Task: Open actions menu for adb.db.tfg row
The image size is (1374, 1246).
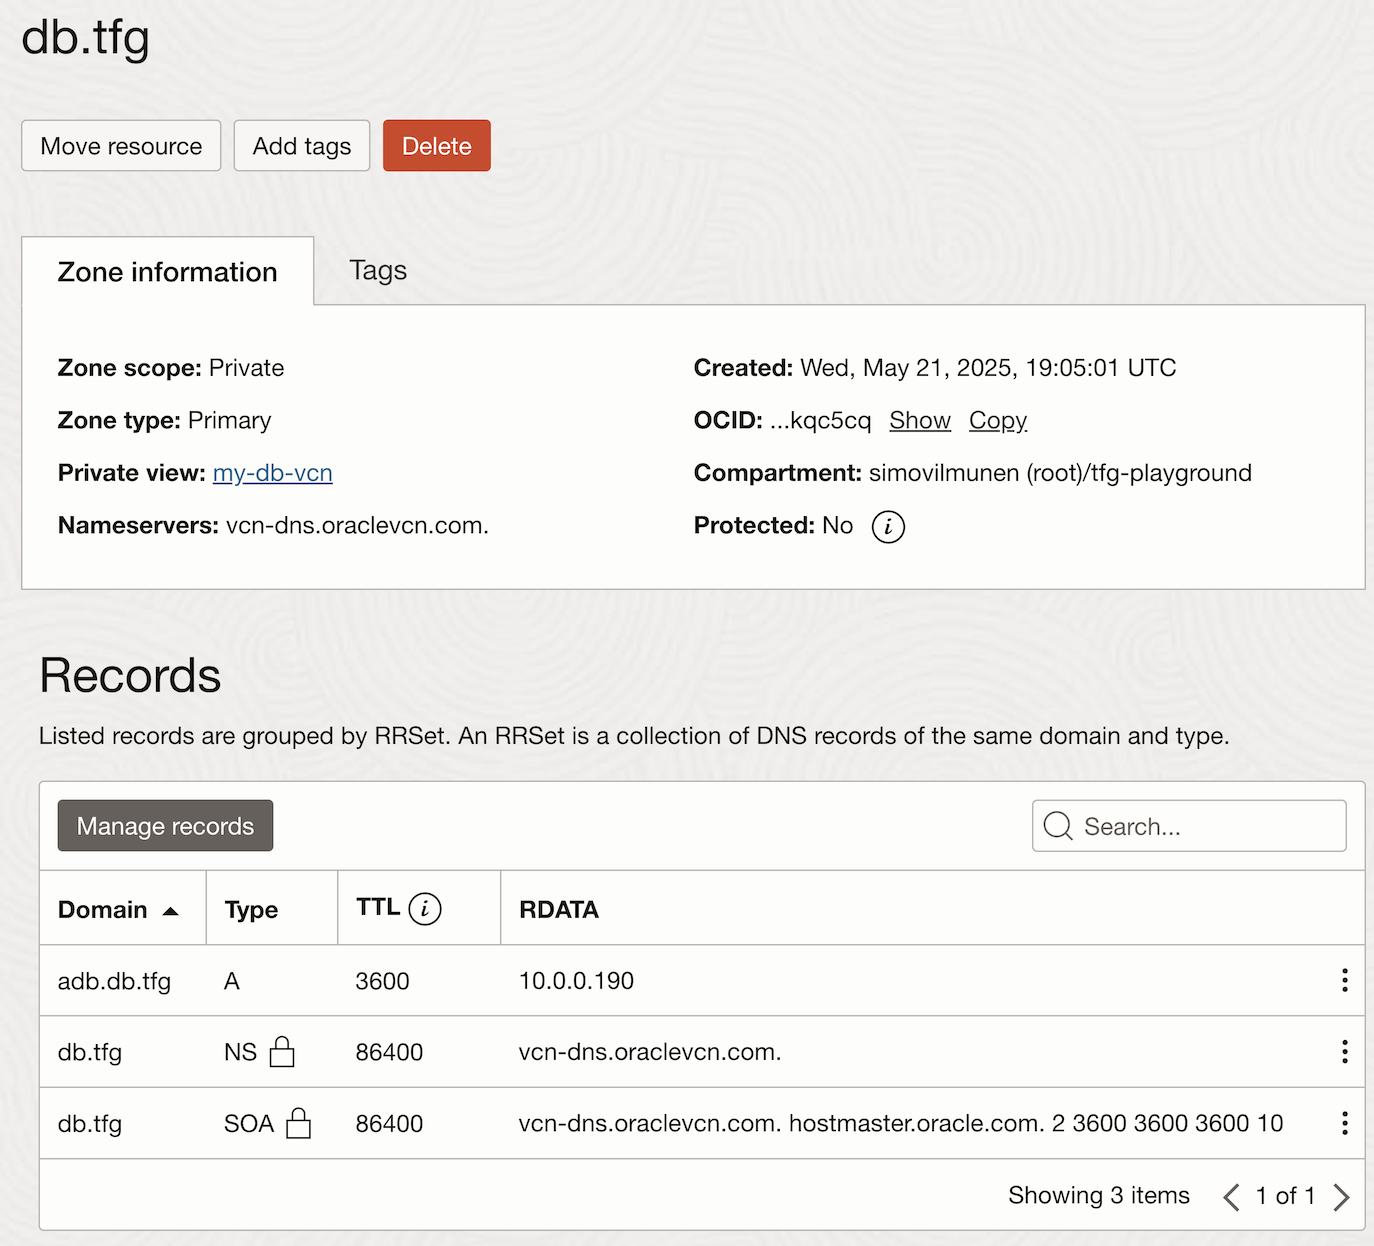Action: (x=1344, y=980)
